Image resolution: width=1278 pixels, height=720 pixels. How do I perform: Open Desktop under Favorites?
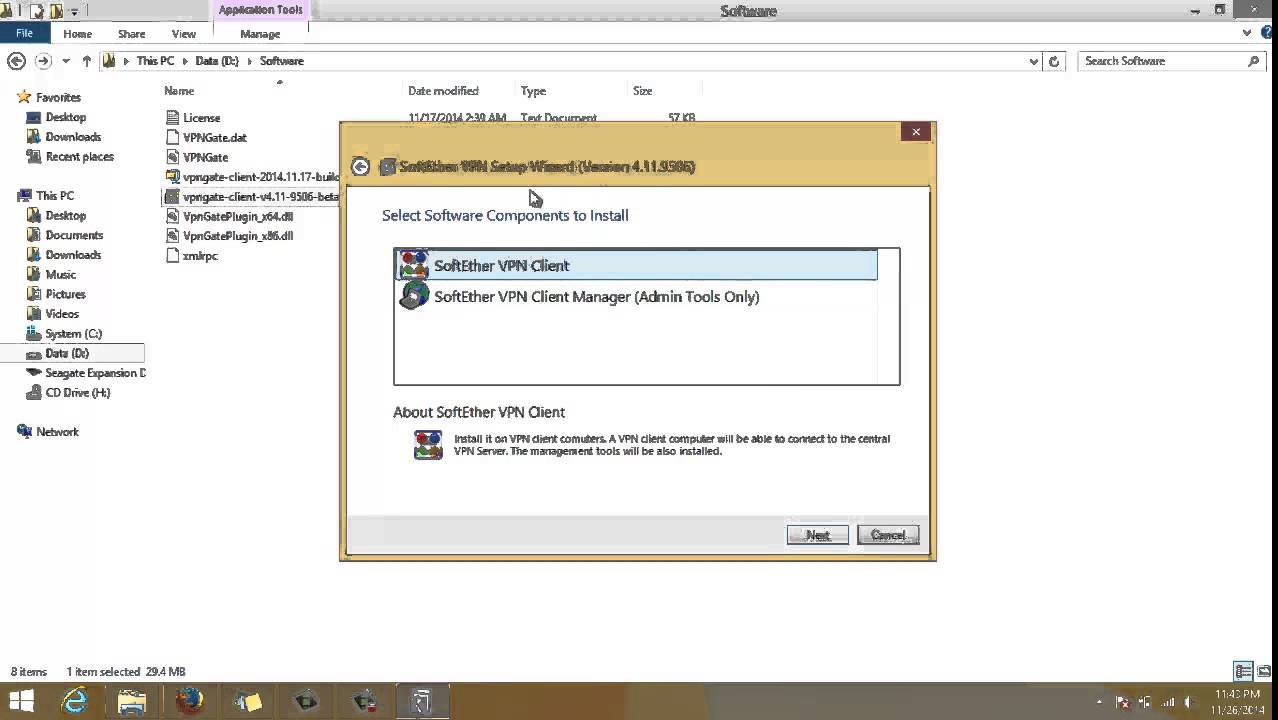(x=65, y=117)
